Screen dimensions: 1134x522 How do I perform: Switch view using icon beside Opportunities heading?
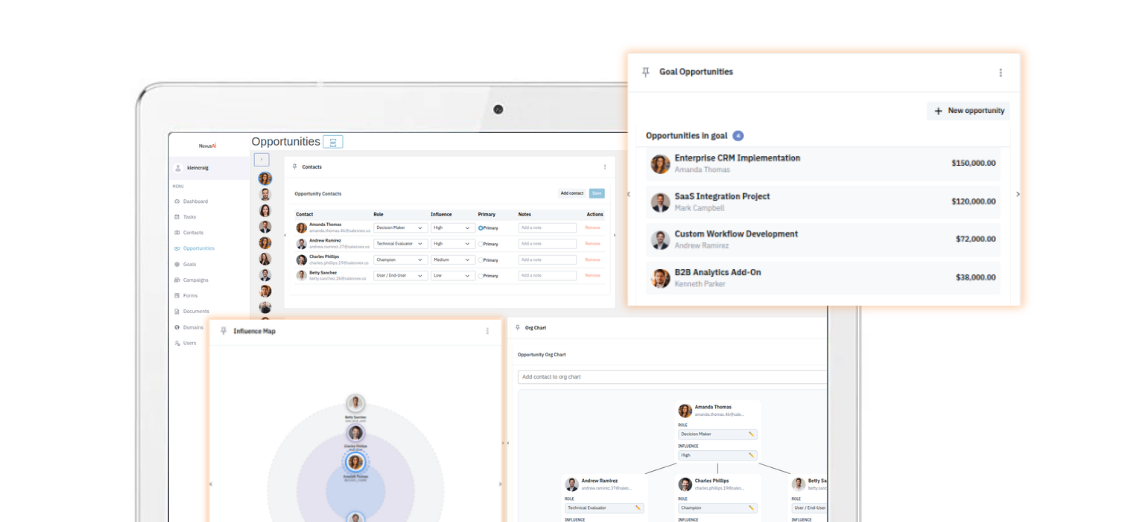point(333,142)
